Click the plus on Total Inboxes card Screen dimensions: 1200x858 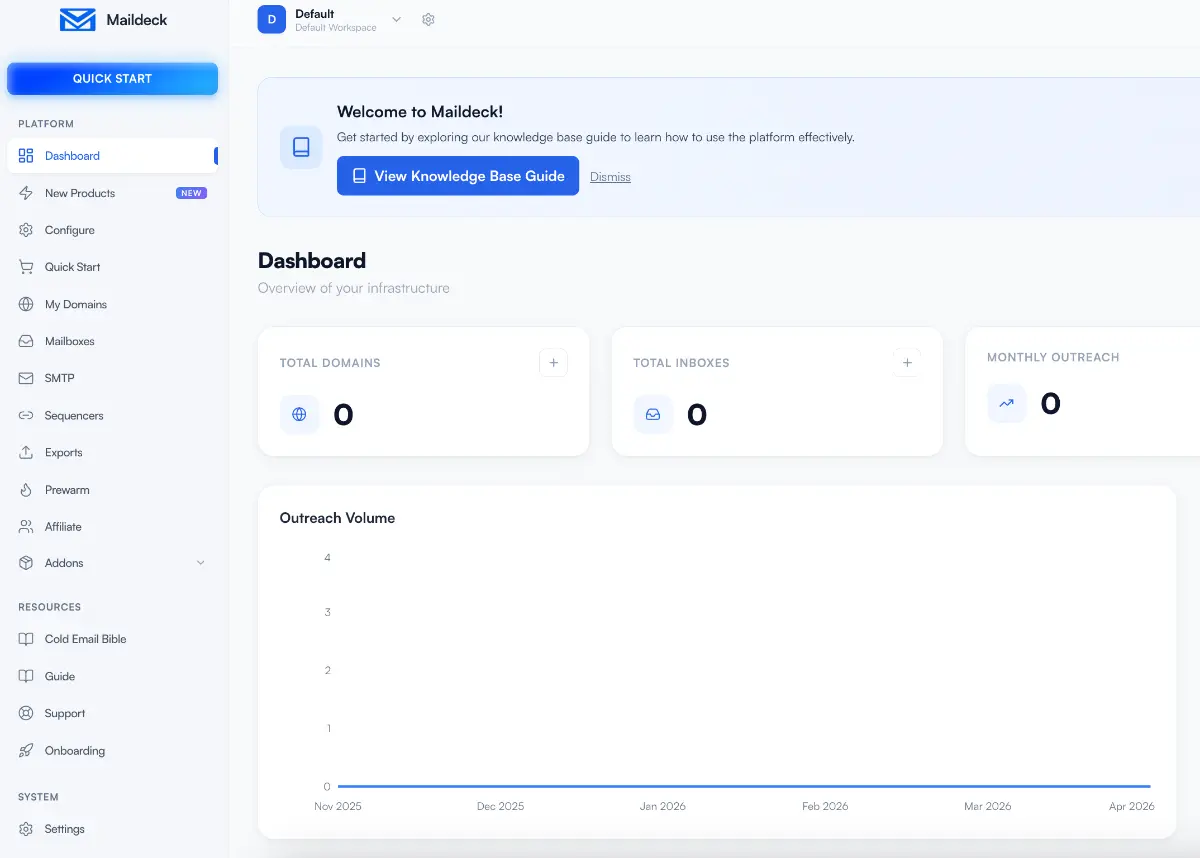click(907, 362)
